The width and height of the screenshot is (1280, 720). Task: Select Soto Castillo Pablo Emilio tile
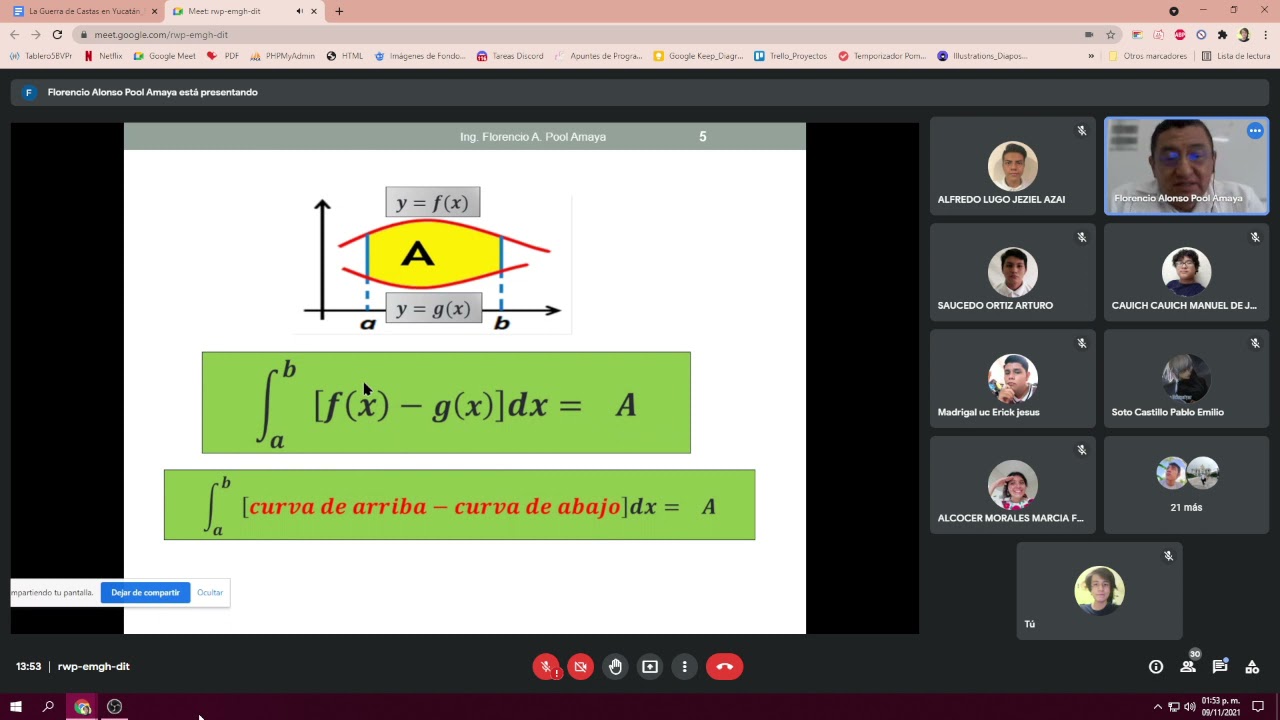(x=1187, y=378)
